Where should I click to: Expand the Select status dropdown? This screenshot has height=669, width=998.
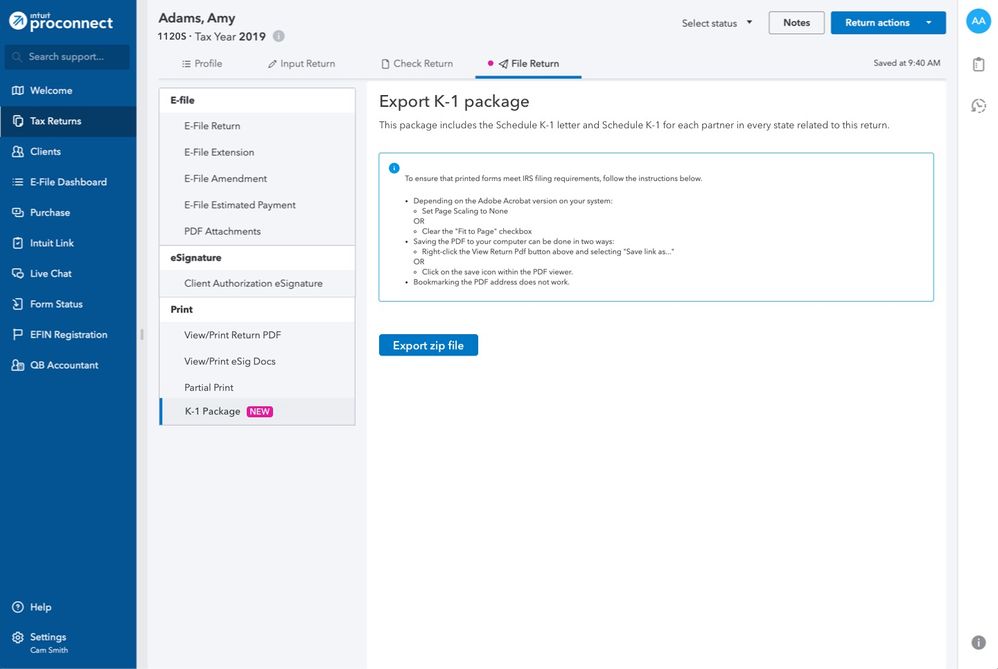pos(717,23)
